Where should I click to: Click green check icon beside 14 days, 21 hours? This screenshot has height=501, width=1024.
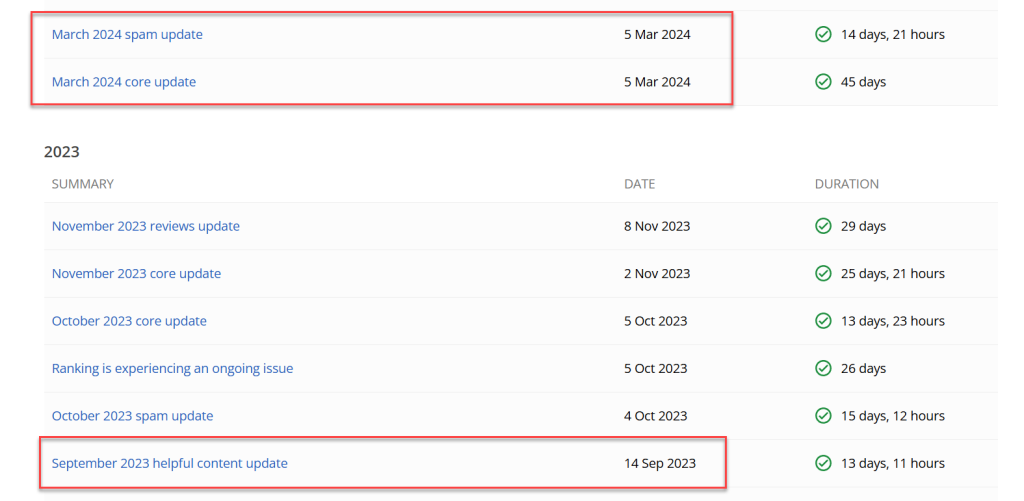pos(823,35)
